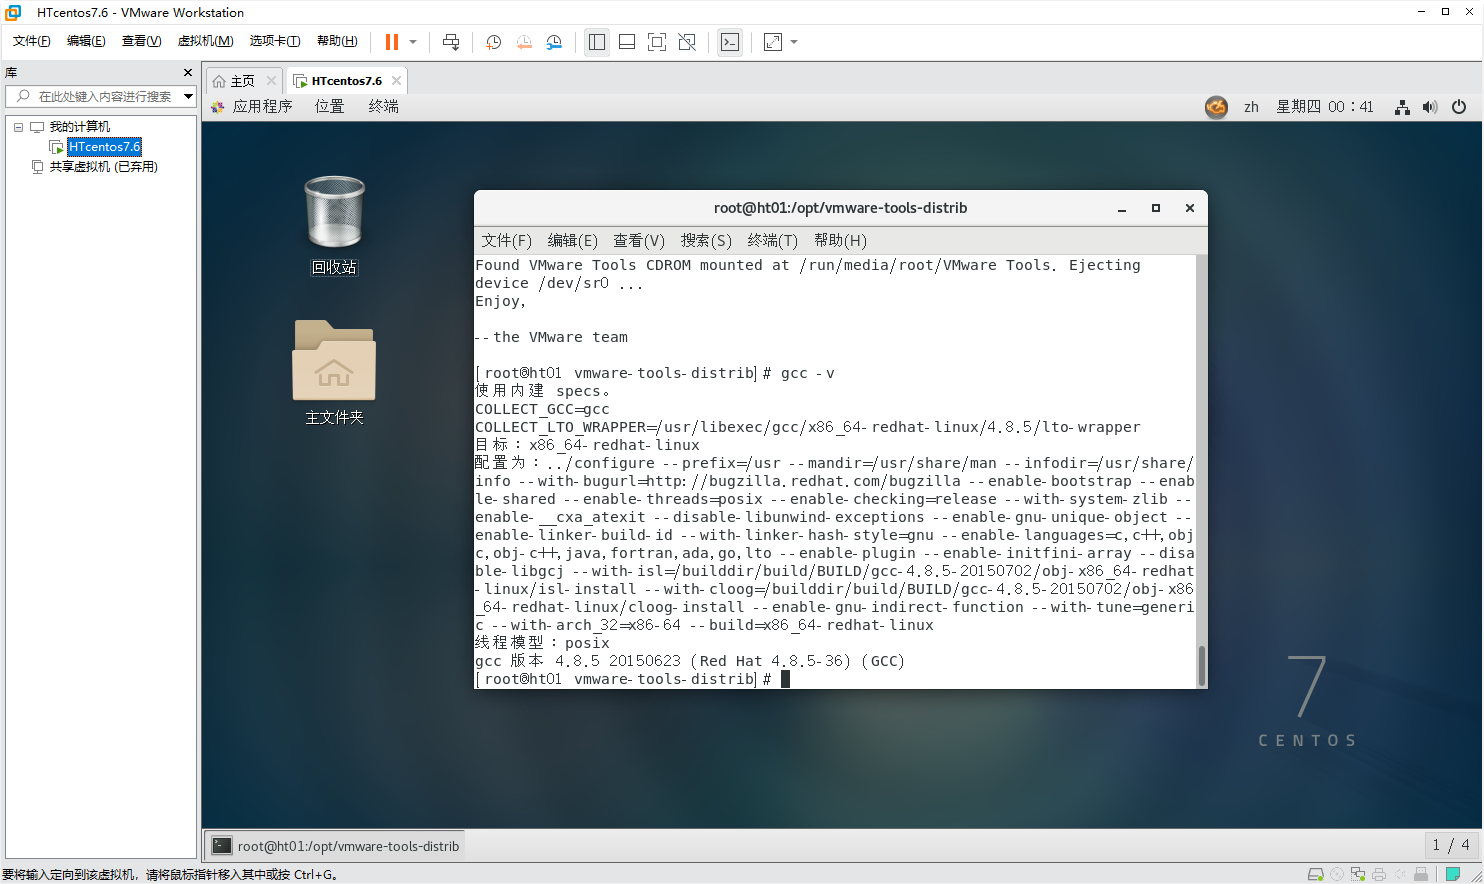This screenshot has width=1484, height=884.
Task: Click the CD/DVD drive status icon
Action: pyautogui.click(x=1337, y=874)
